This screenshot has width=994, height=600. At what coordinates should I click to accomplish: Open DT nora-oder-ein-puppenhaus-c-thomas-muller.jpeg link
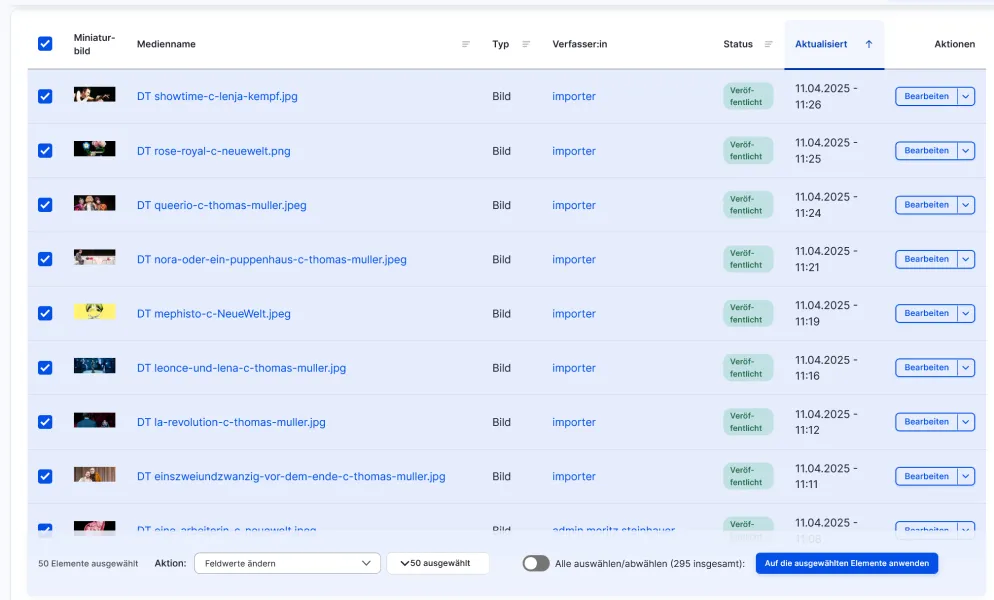tap(271, 259)
